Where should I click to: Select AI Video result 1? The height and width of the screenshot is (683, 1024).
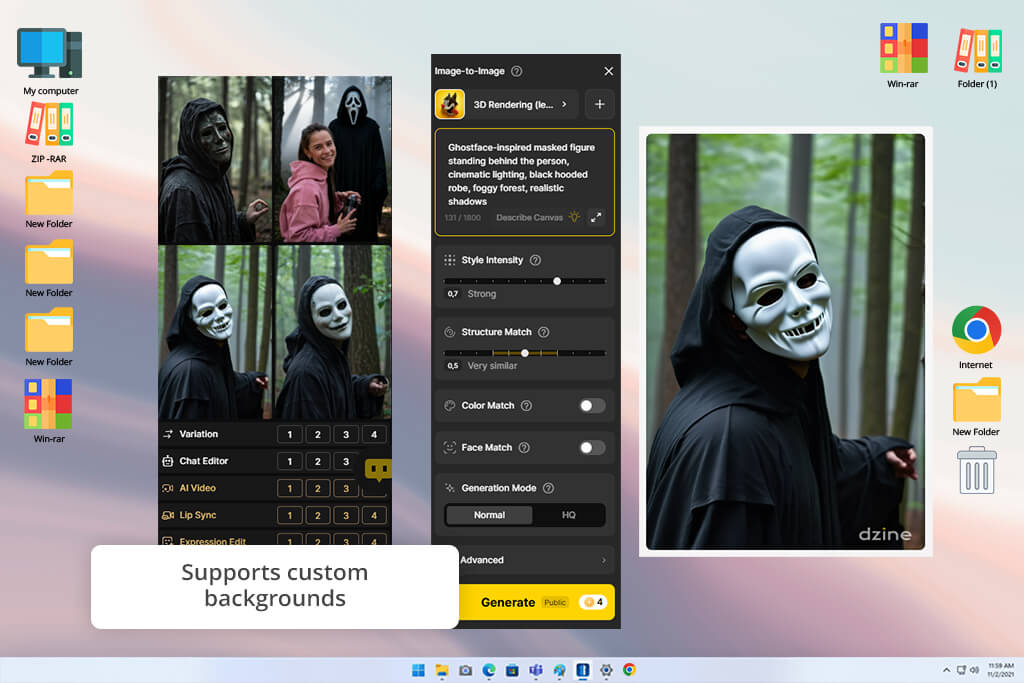pos(290,488)
